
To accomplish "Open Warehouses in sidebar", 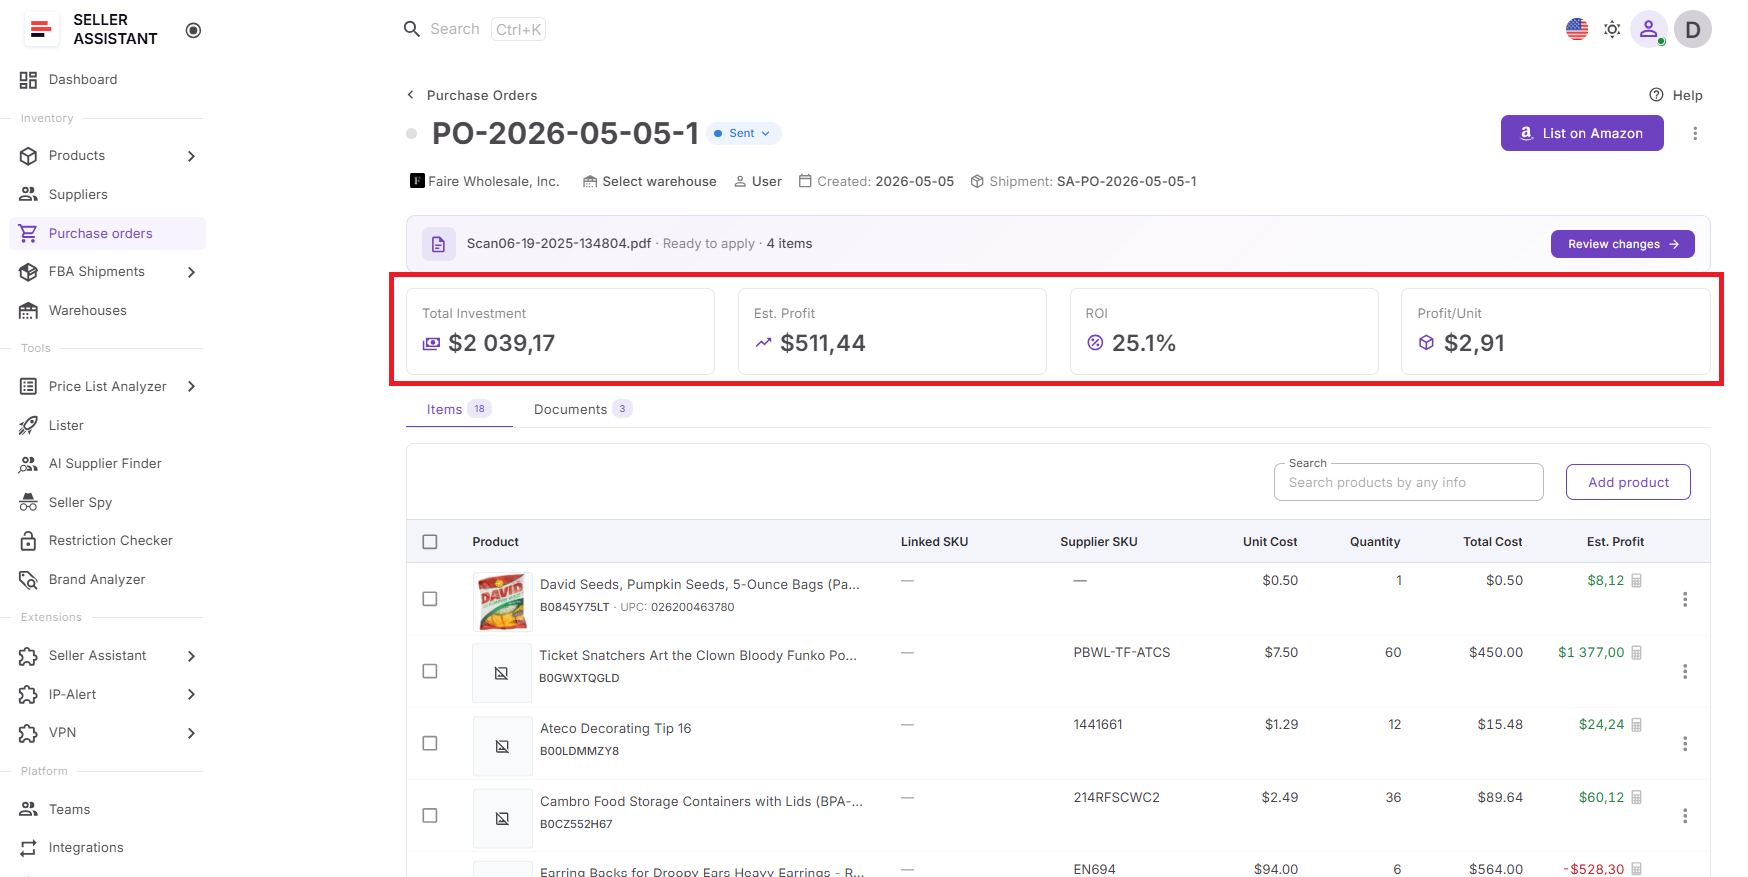I will (107, 311).
